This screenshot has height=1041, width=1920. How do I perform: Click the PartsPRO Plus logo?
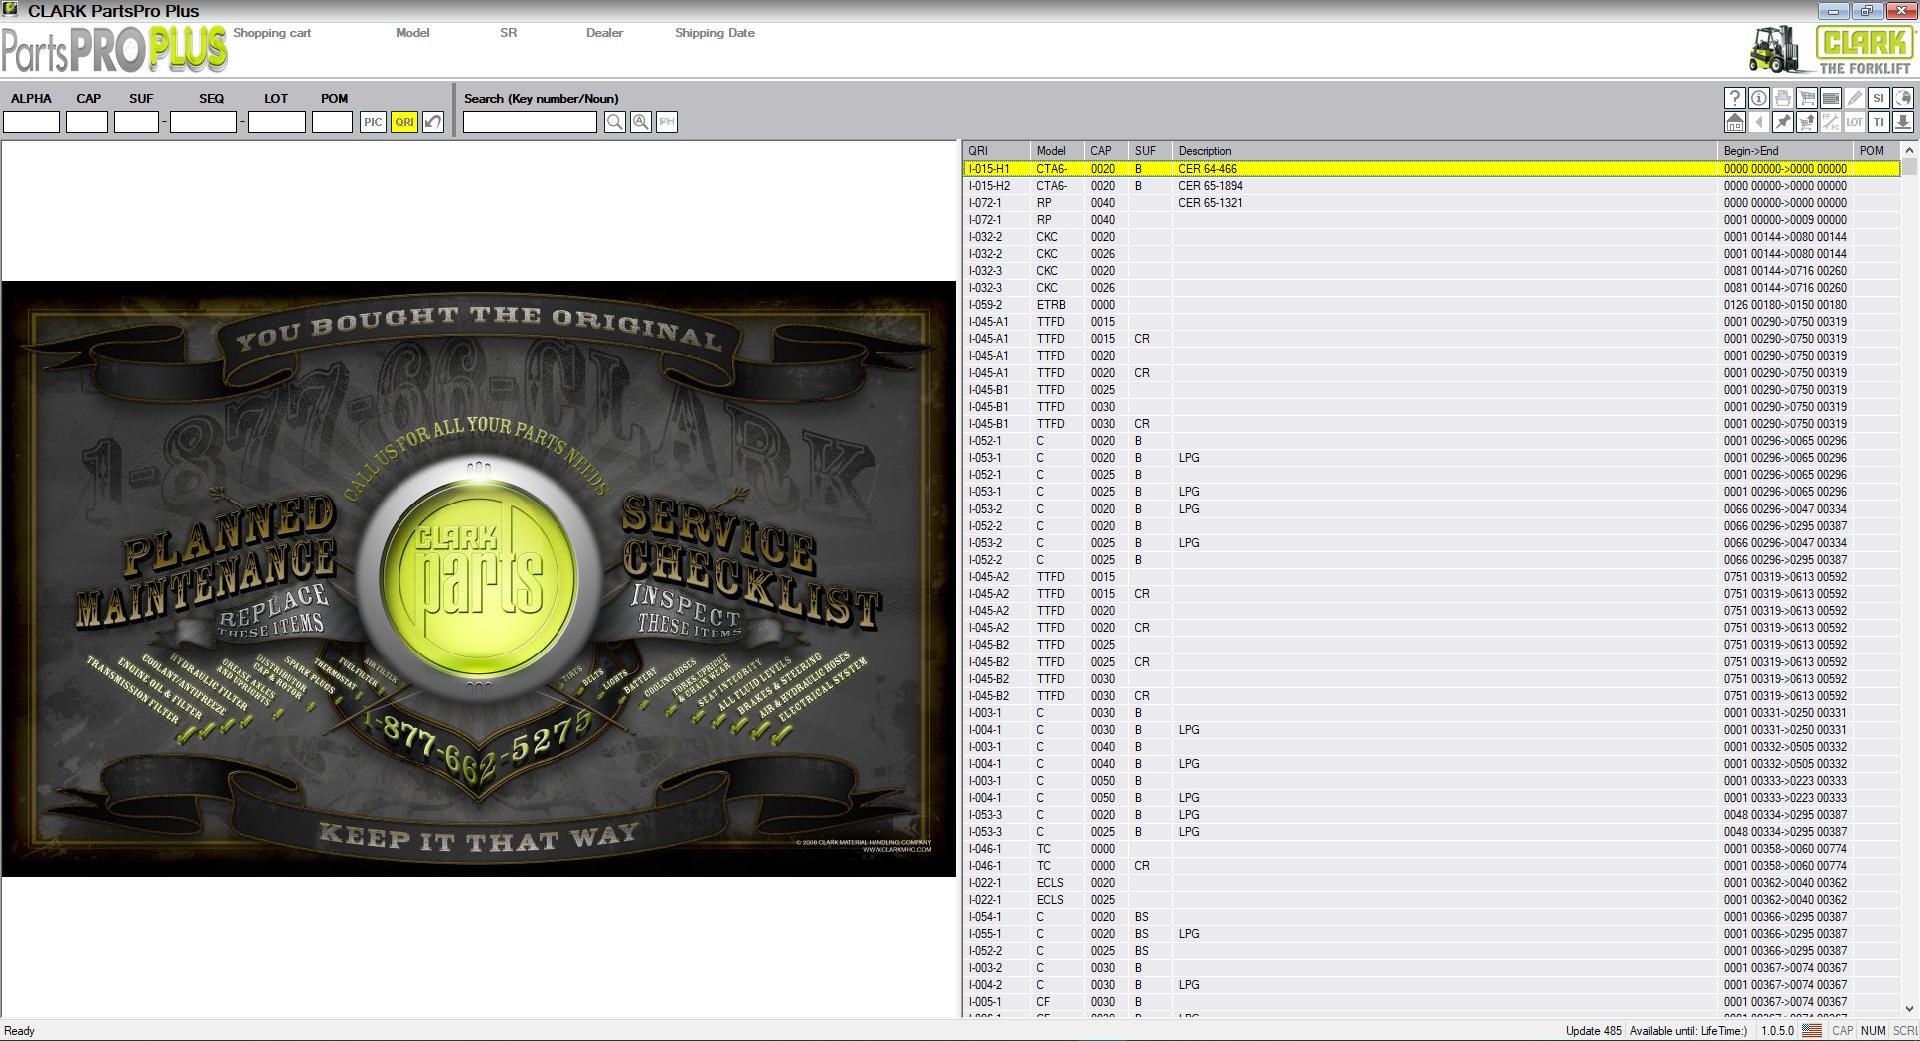click(114, 50)
